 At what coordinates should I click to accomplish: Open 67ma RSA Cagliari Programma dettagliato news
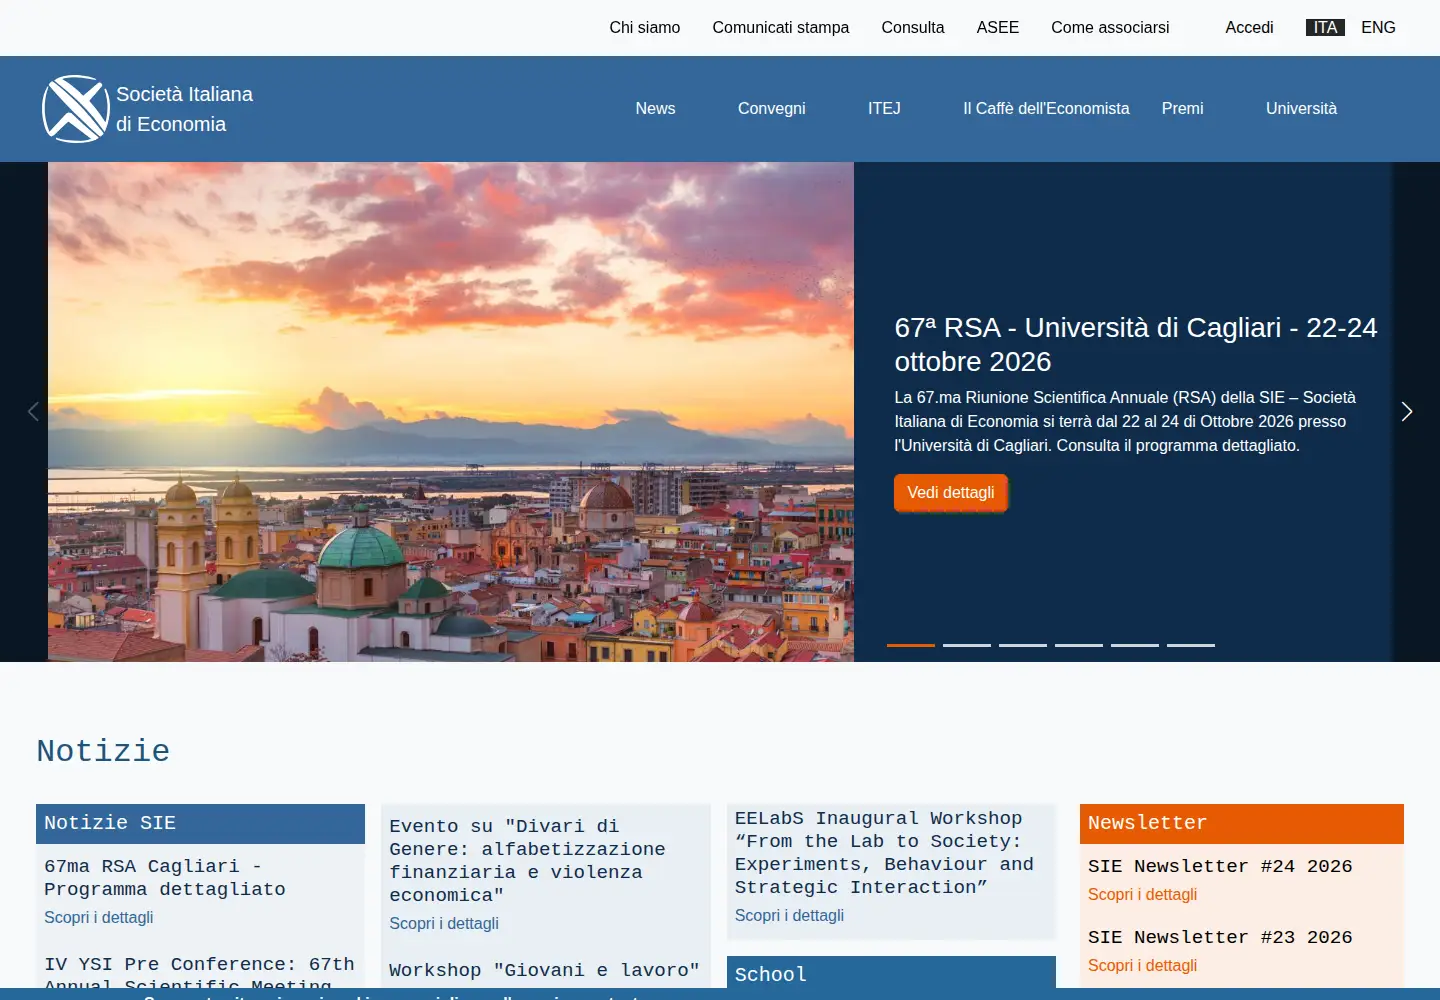(x=165, y=878)
